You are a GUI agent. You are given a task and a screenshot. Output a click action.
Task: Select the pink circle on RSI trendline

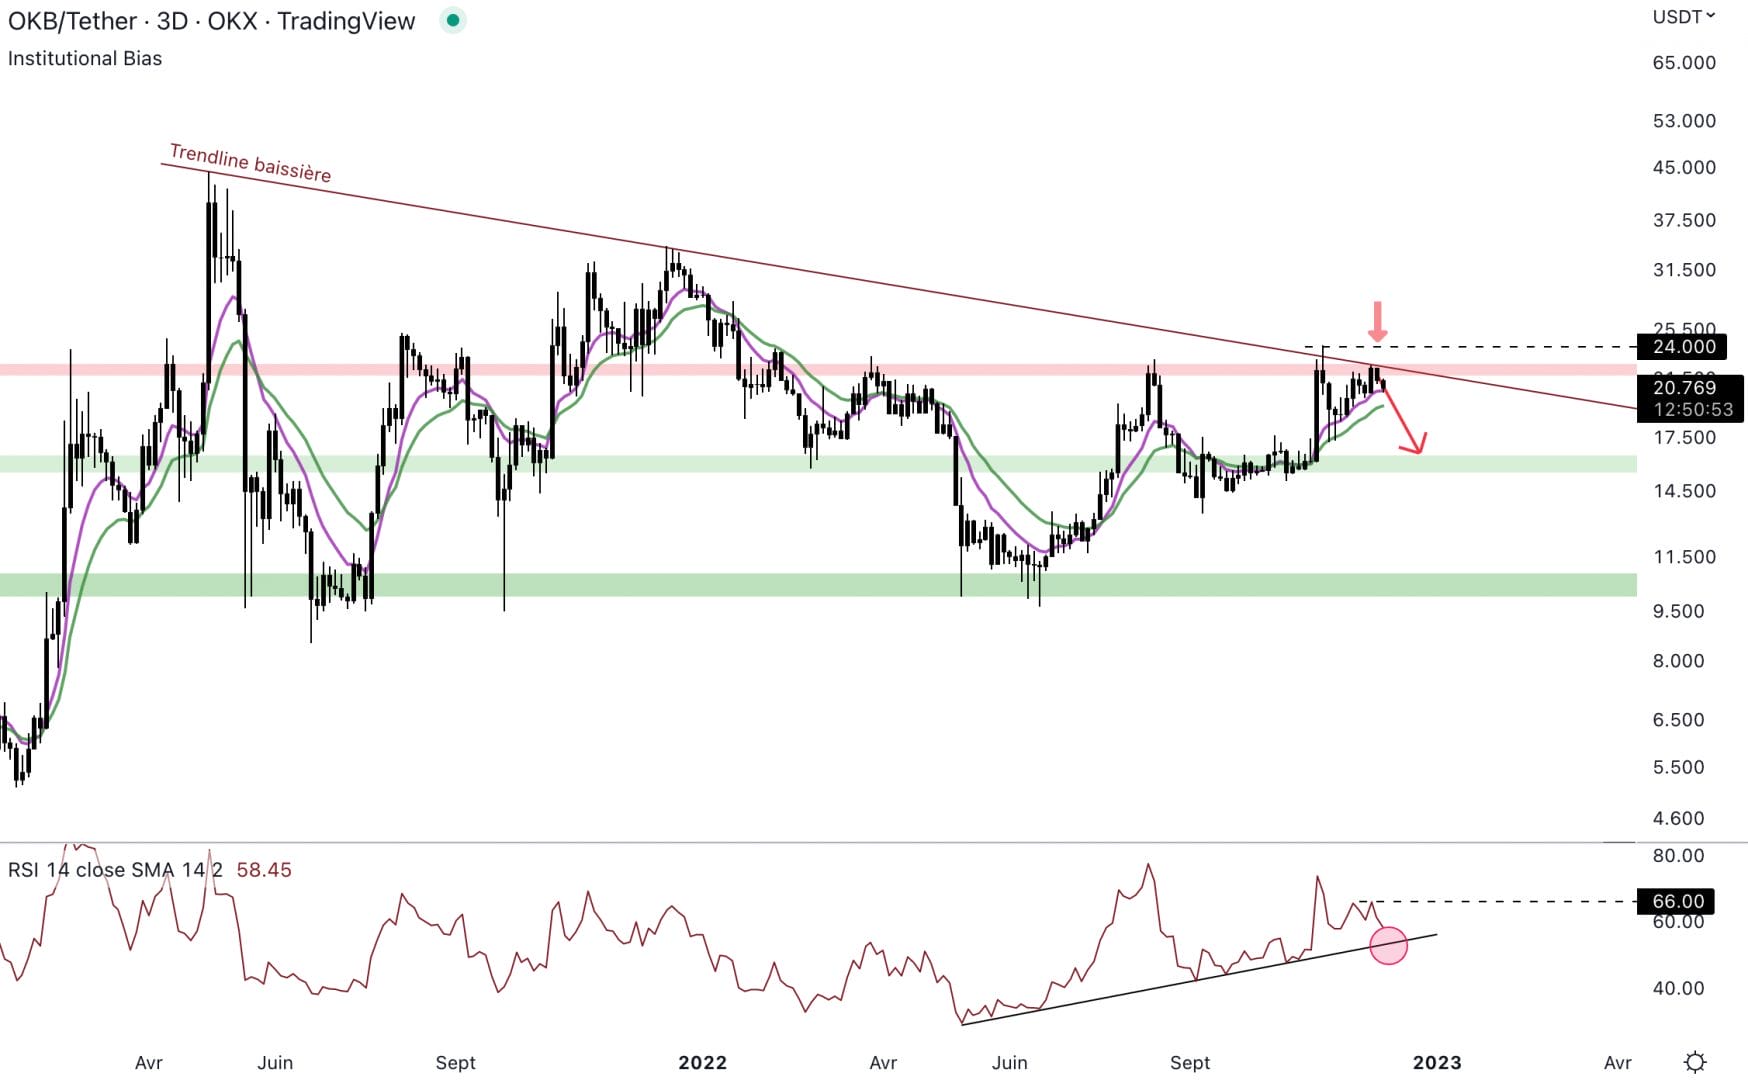[x=1388, y=945]
